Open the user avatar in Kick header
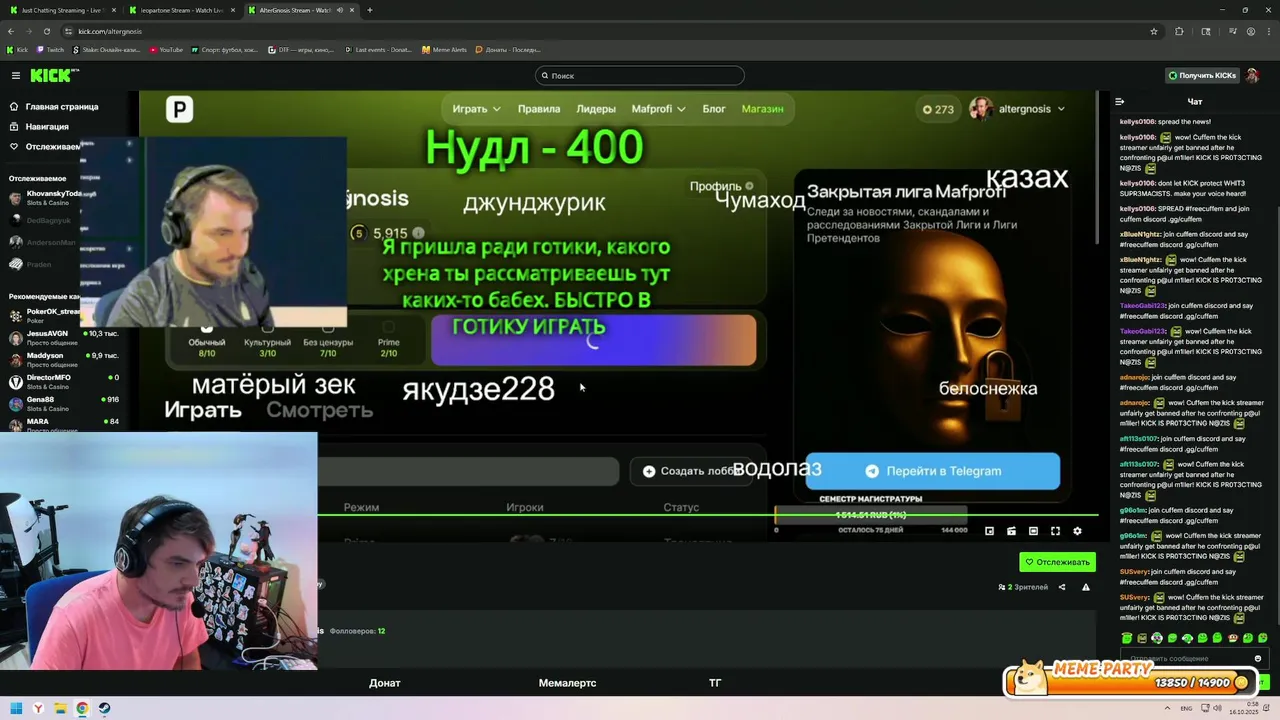This screenshot has height=720, width=1280. click(x=1252, y=75)
